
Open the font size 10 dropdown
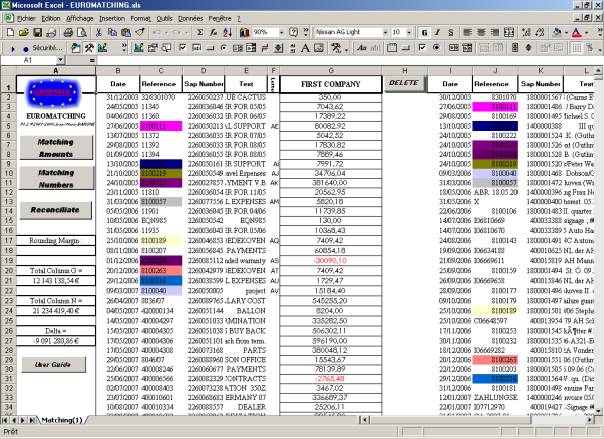pos(409,32)
